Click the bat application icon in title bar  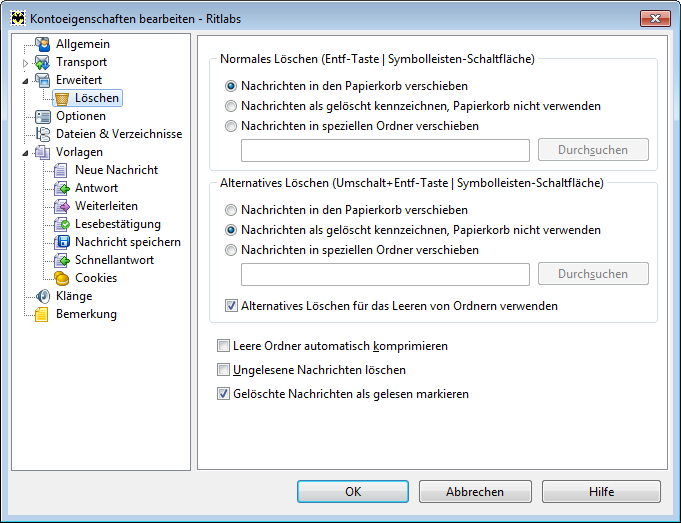[x=18, y=18]
